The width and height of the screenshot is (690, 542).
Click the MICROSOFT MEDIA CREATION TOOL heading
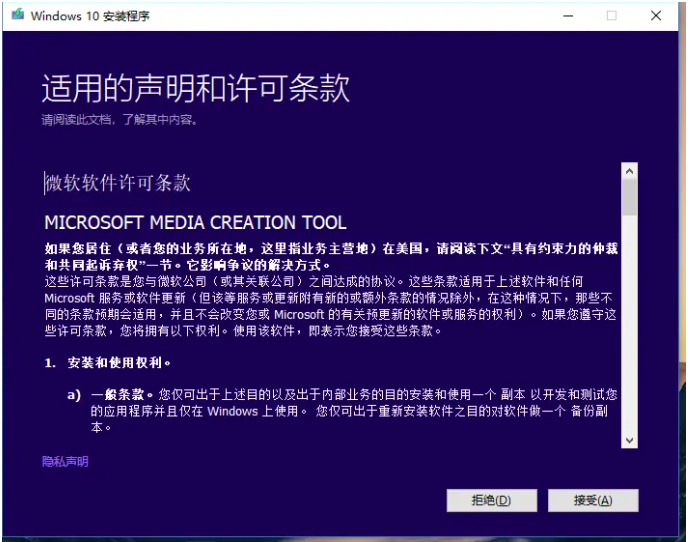click(196, 222)
